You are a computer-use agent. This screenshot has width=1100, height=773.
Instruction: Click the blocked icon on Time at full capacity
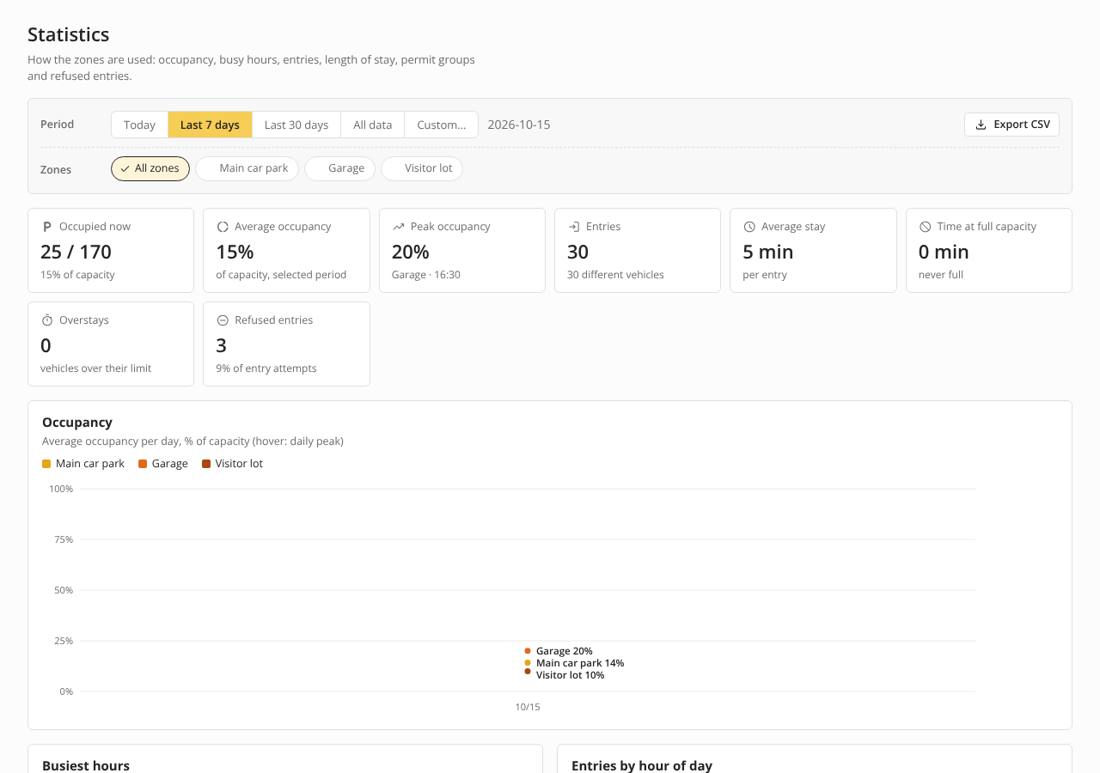pyautogui.click(x=925, y=227)
